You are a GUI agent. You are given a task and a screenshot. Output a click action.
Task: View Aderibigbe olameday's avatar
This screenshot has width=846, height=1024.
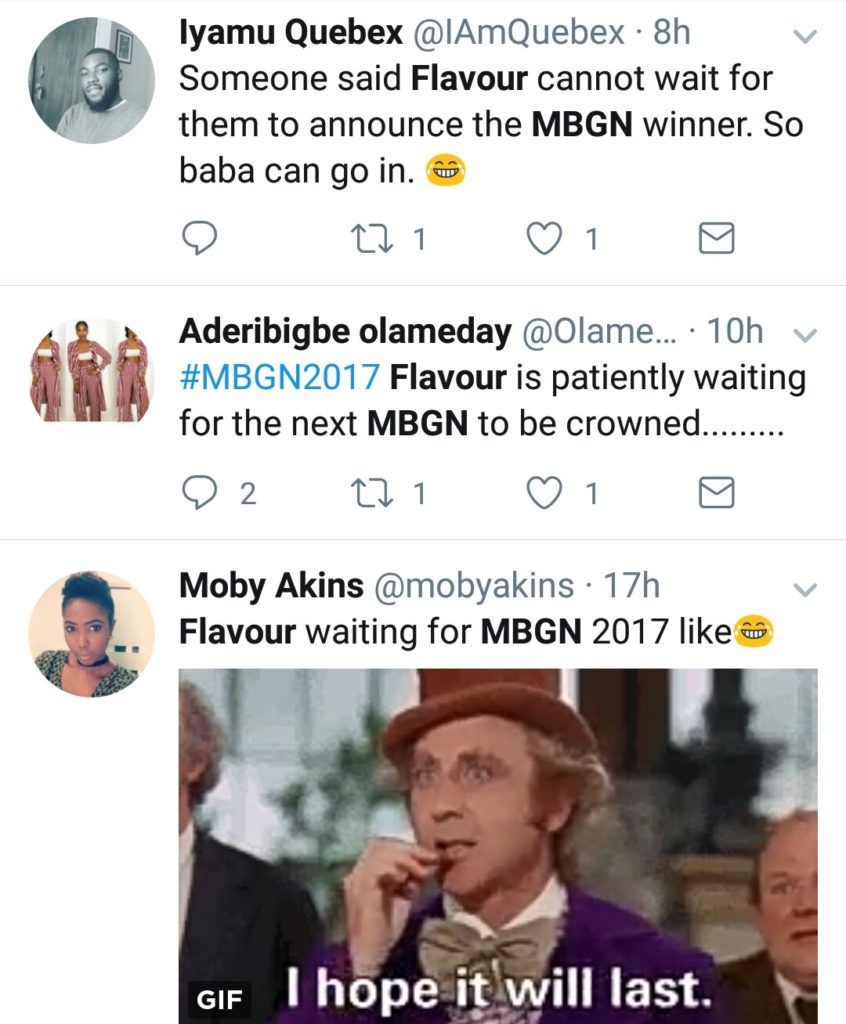pos(91,370)
